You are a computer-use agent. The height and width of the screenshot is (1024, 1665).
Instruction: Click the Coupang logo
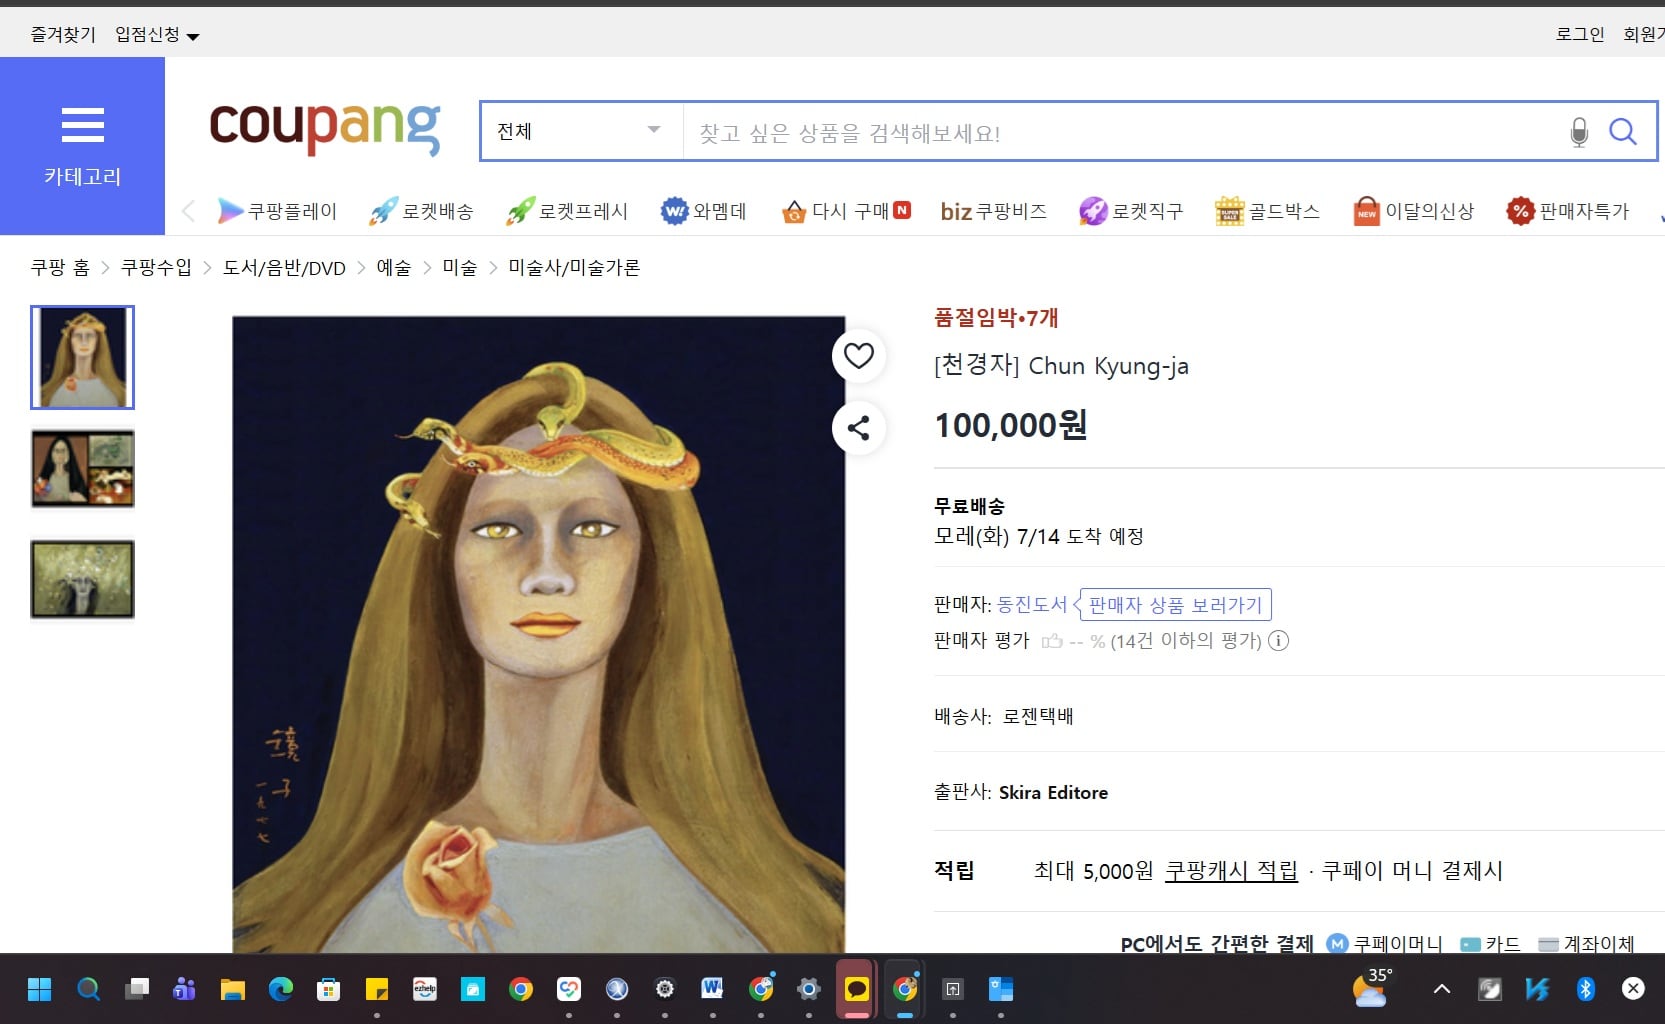[x=324, y=128]
